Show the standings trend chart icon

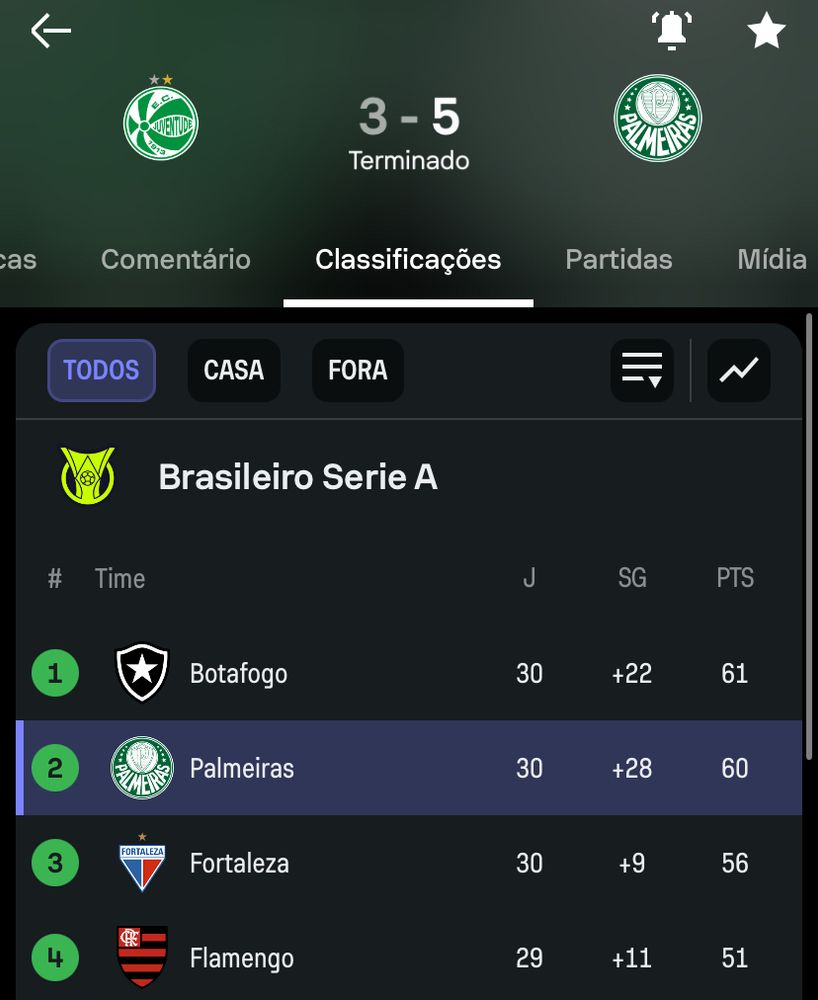click(738, 370)
